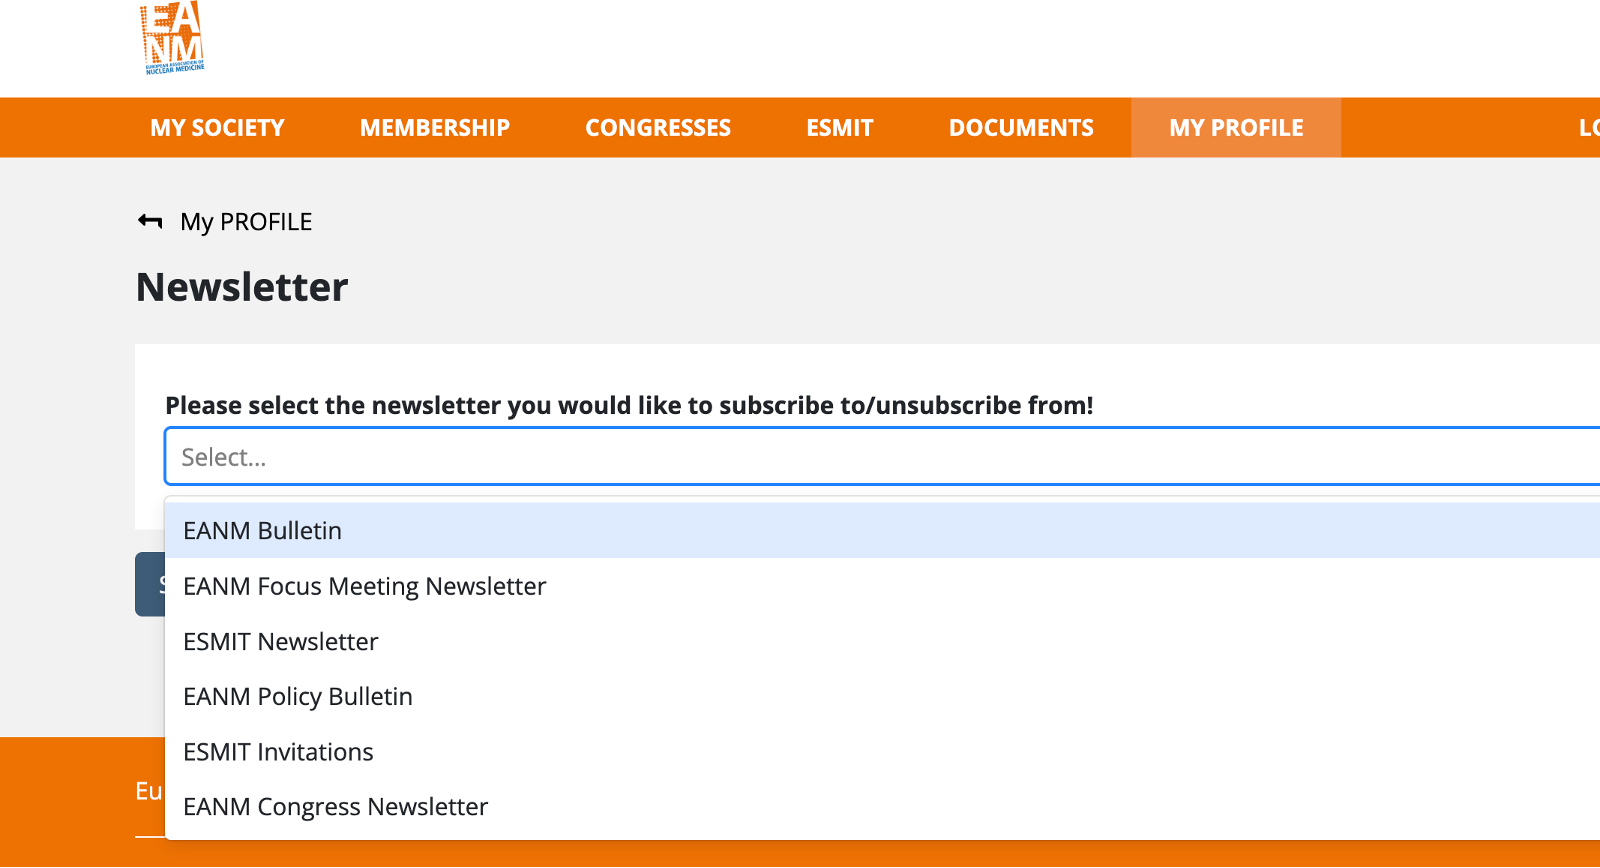The height and width of the screenshot is (868, 1600).
Task: Select ESMIT in the navigation bar
Action: click(839, 128)
